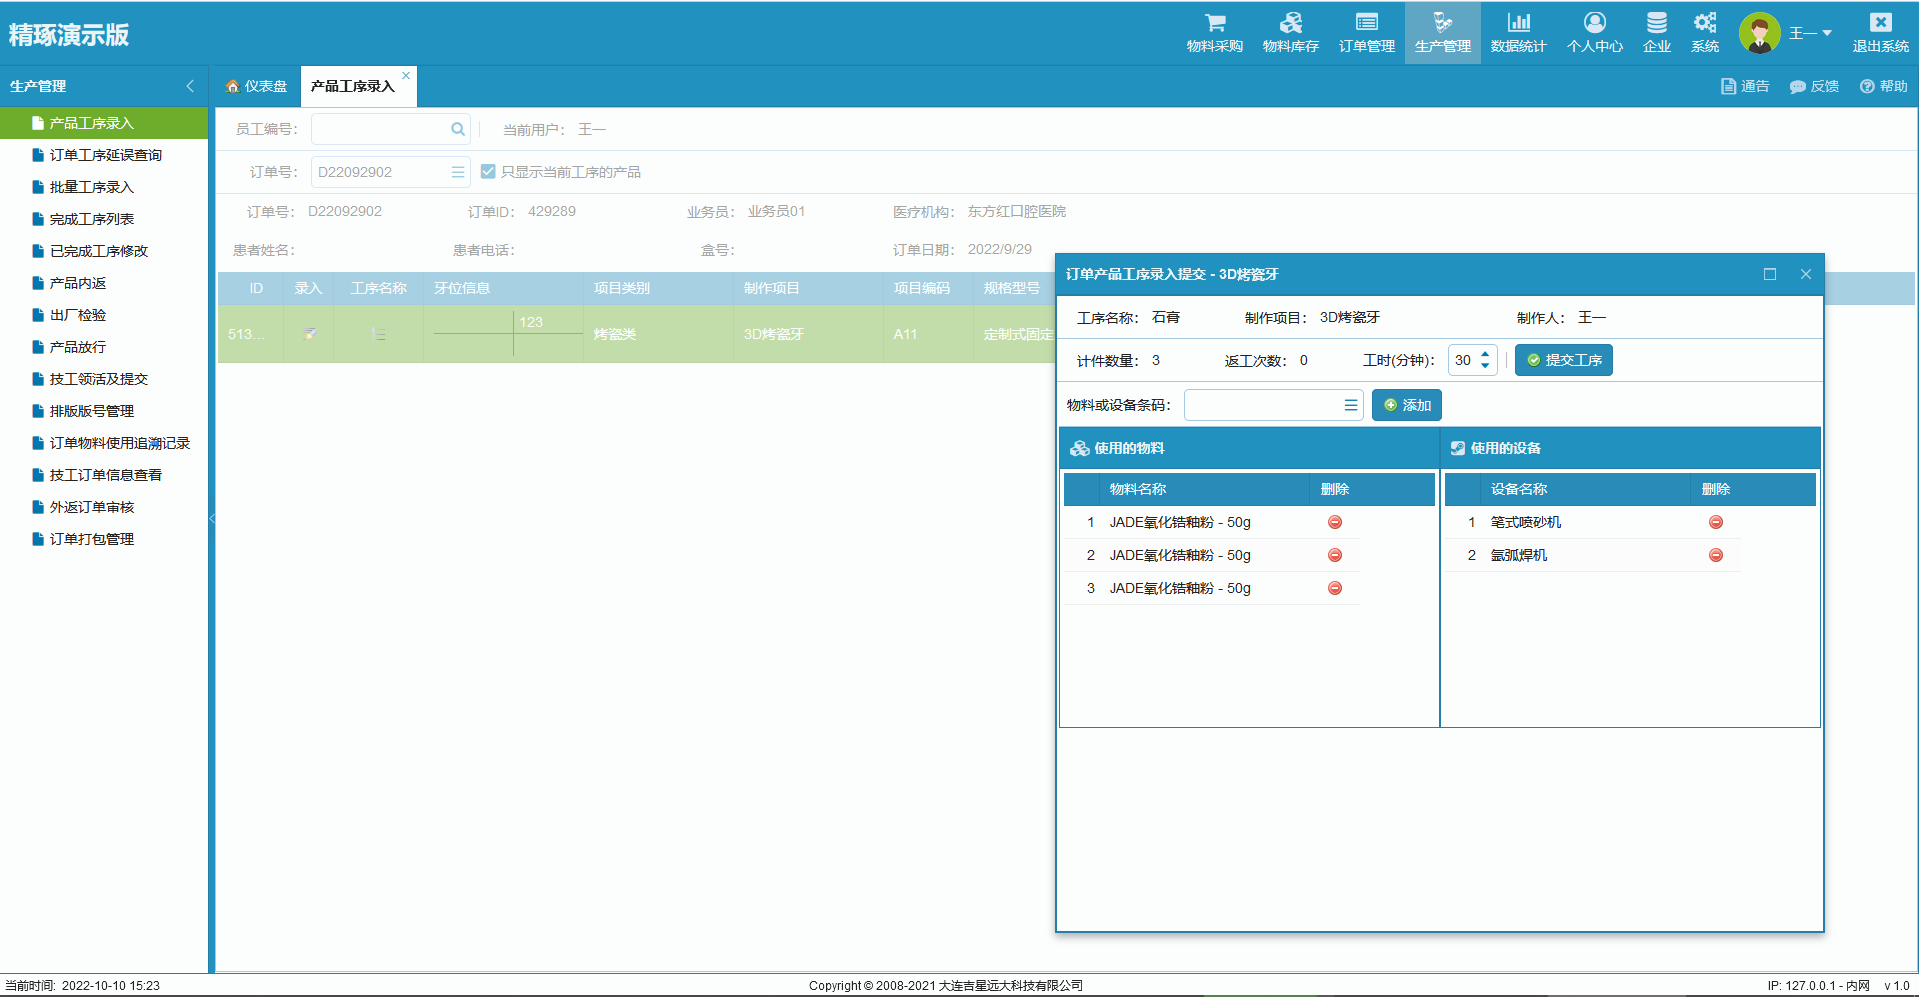Open 订单打包管理 in sidebar
The height and width of the screenshot is (997, 1919).
pos(104,539)
